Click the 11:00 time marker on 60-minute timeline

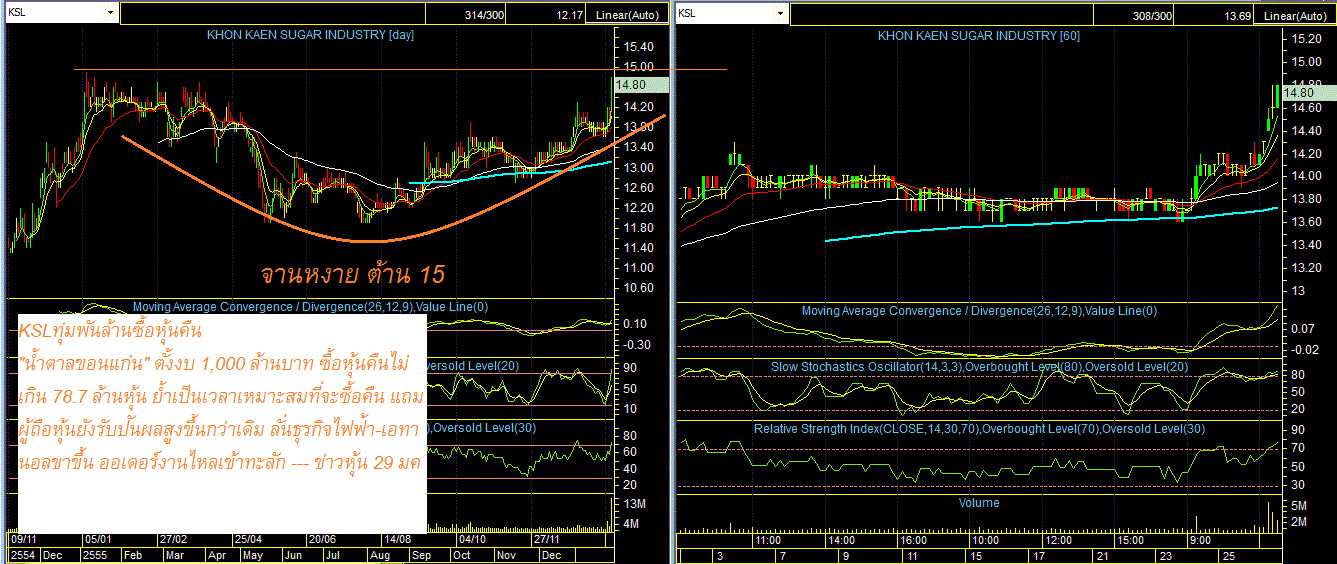[767, 538]
